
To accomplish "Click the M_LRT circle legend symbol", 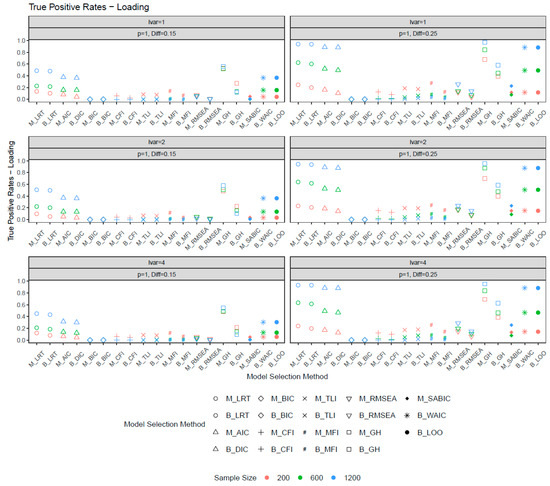I will (216, 399).
